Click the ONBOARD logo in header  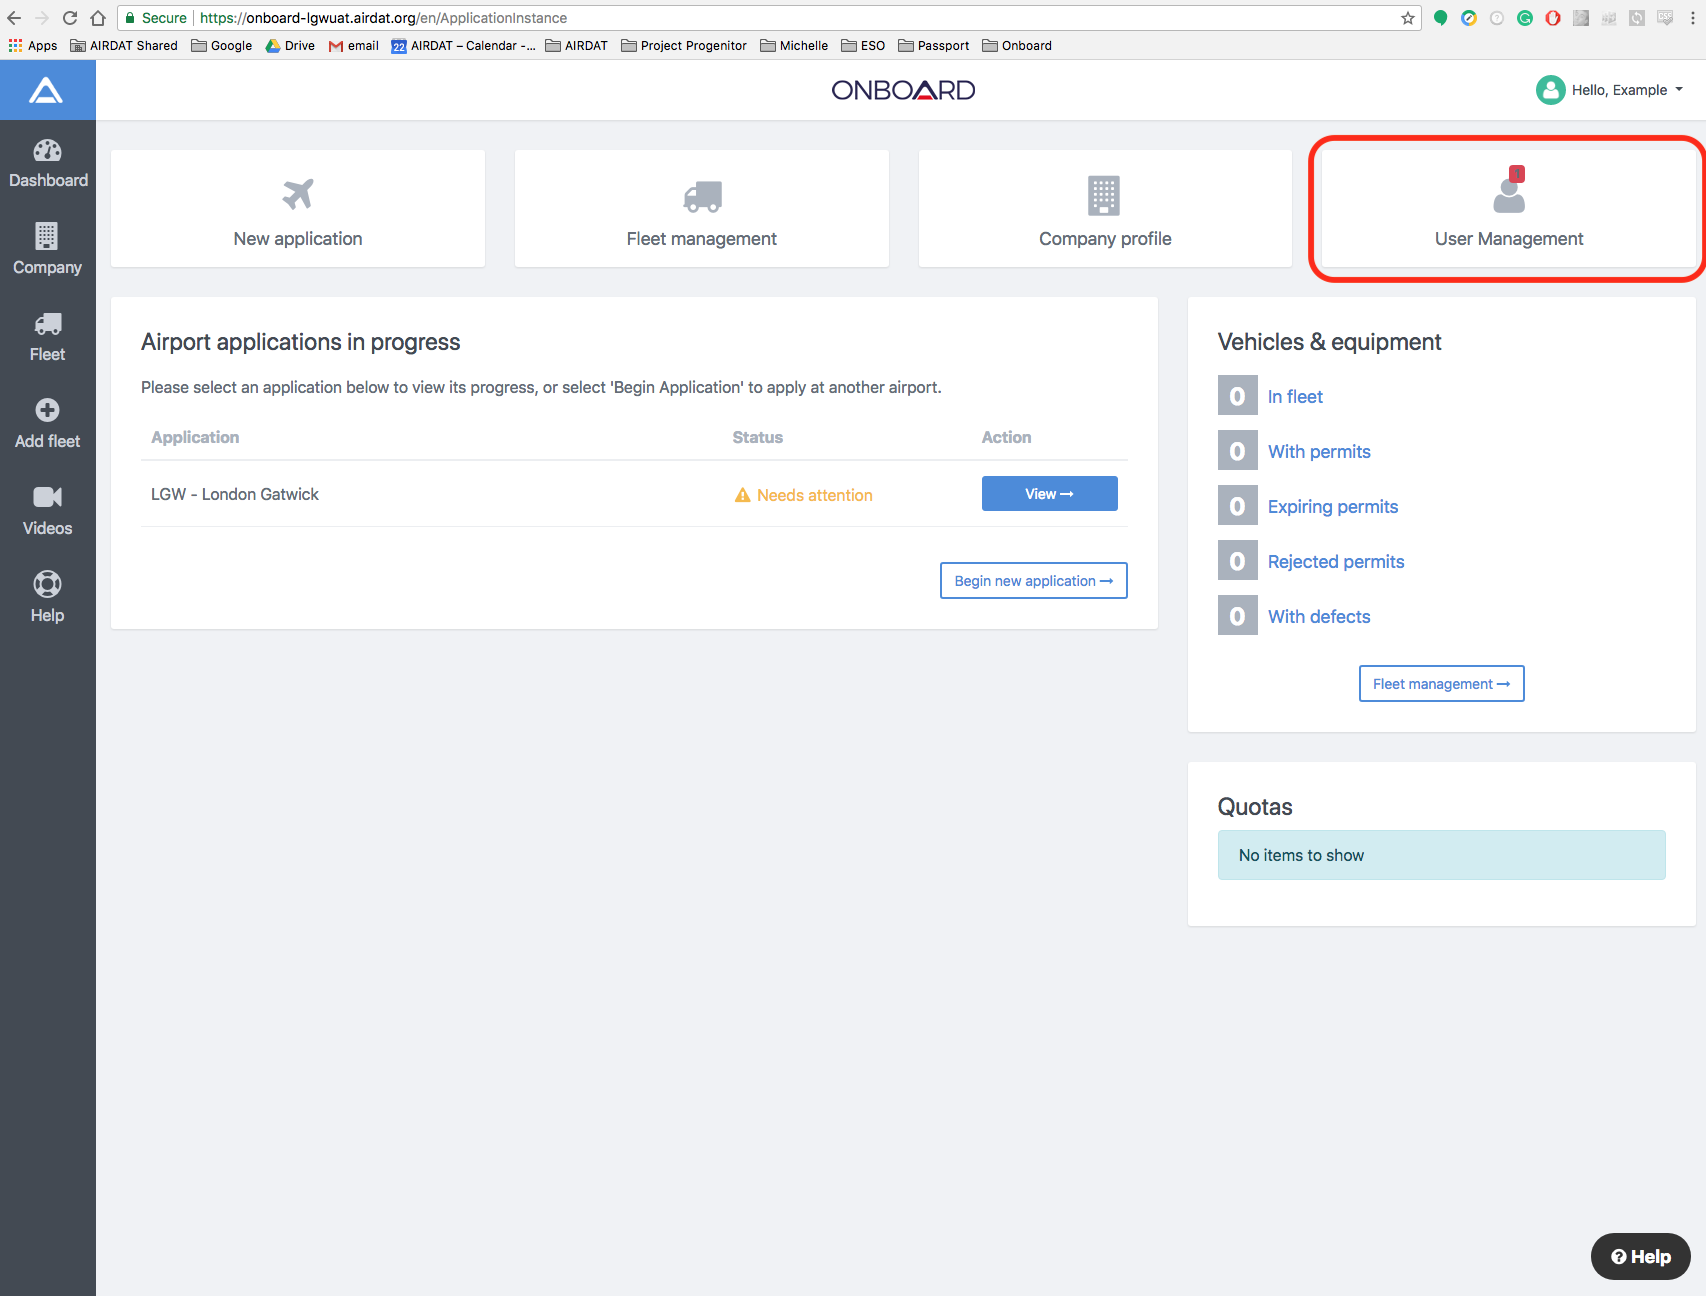click(903, 90)
